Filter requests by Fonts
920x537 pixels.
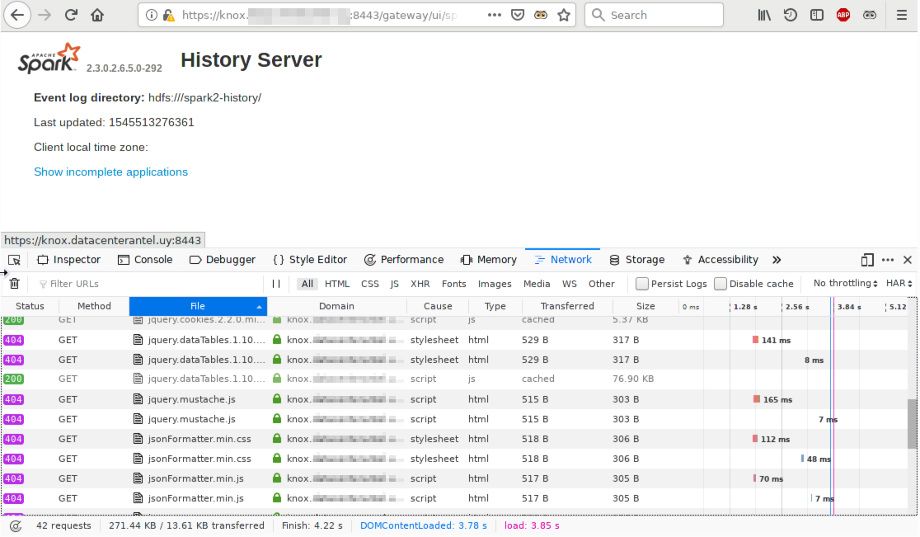click(454, 283)
